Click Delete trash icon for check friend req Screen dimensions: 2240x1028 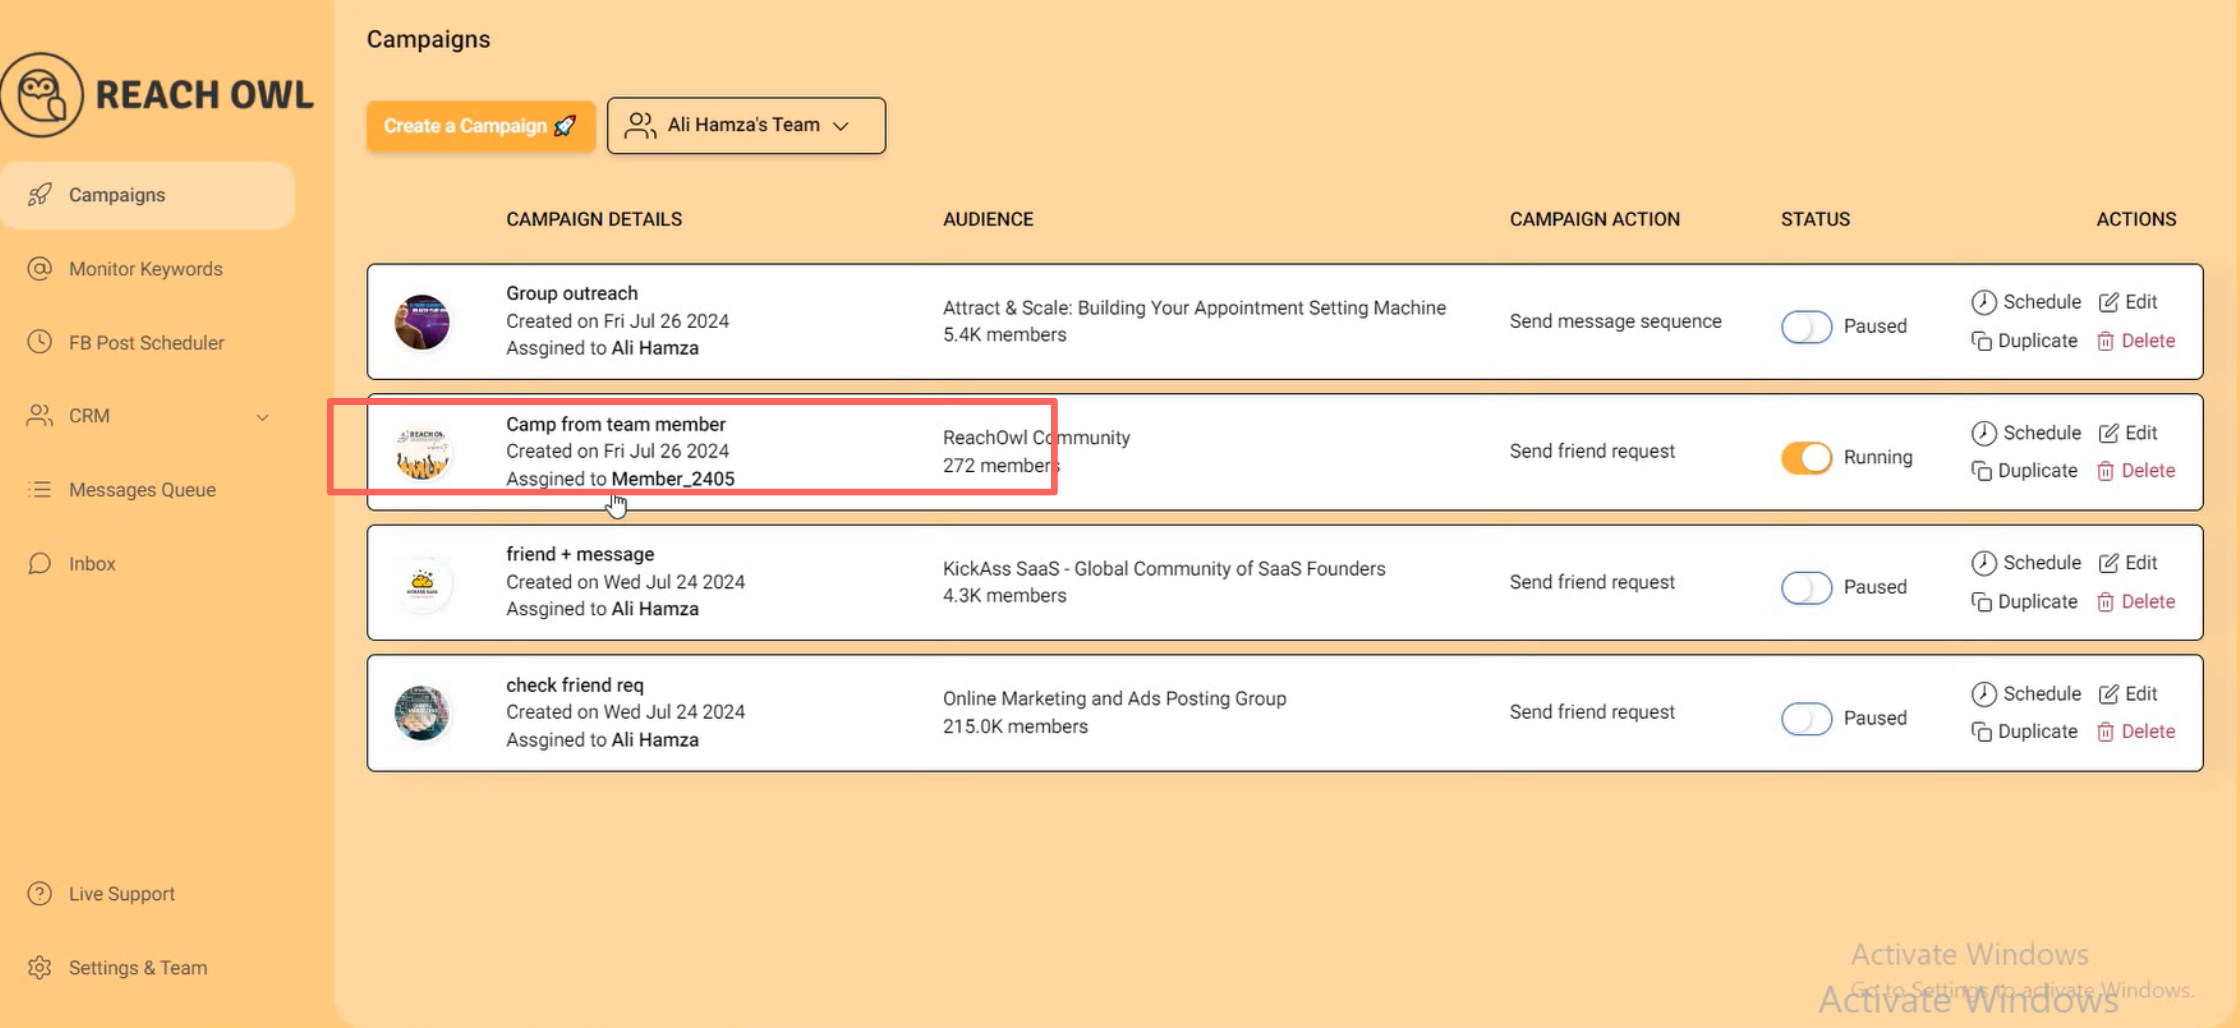click(x=2105, y=732)
